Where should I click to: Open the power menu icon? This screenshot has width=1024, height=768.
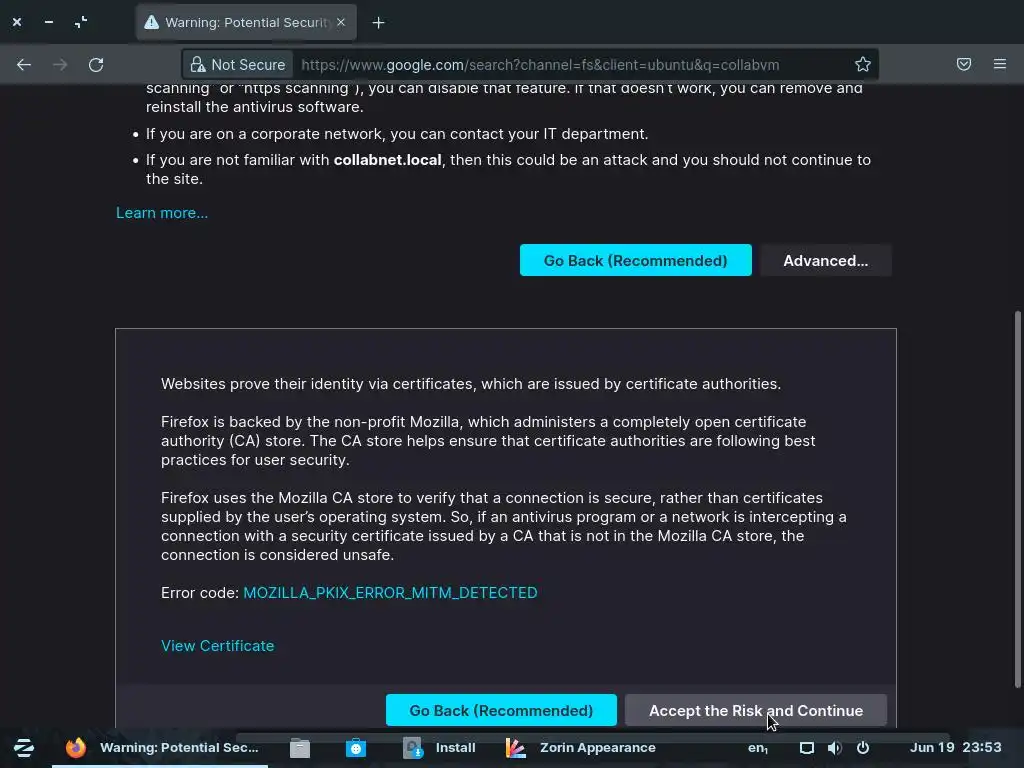[863, 748]
